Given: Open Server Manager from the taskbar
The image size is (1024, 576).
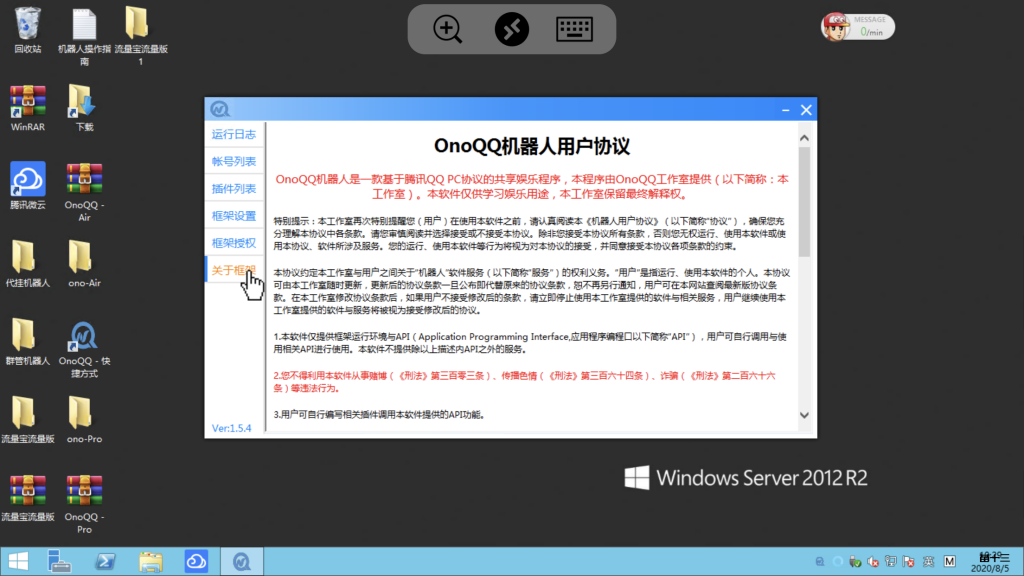Looking at the screenshot, I should pos(59,562).
